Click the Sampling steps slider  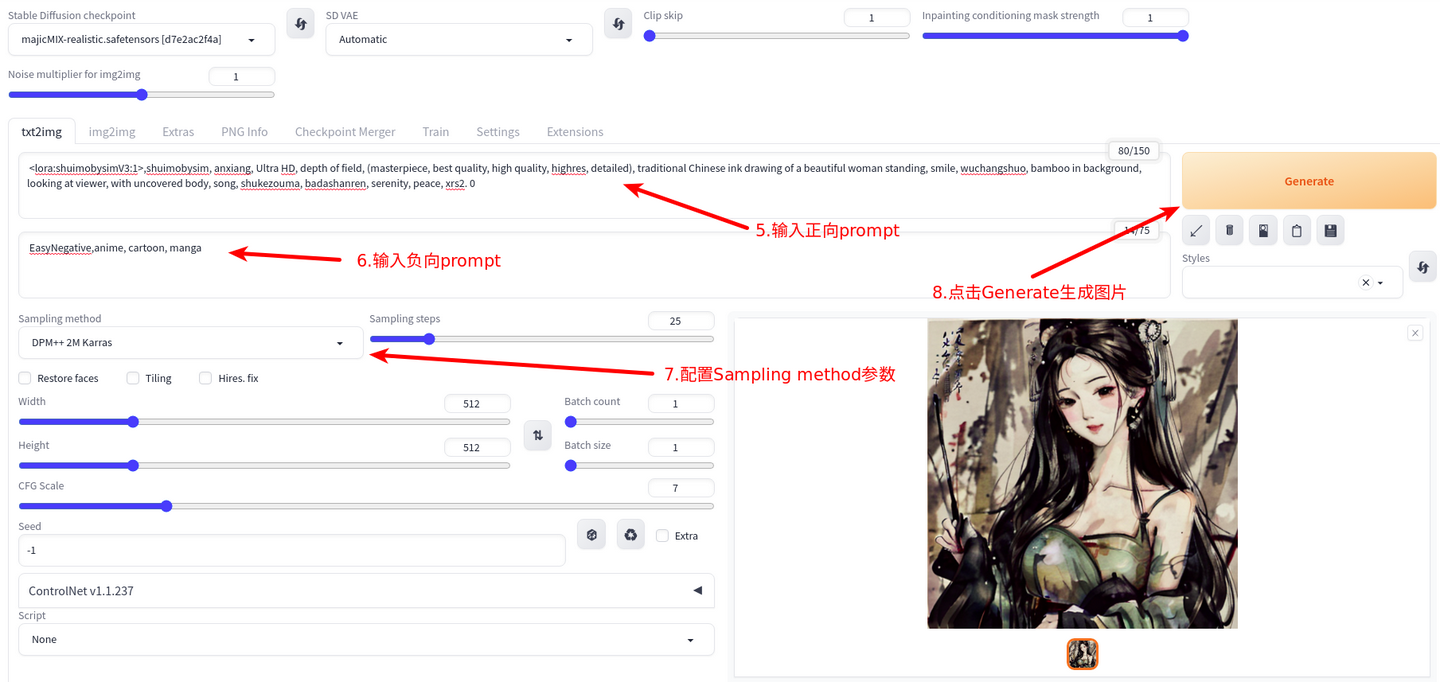(x=542, y=339)
